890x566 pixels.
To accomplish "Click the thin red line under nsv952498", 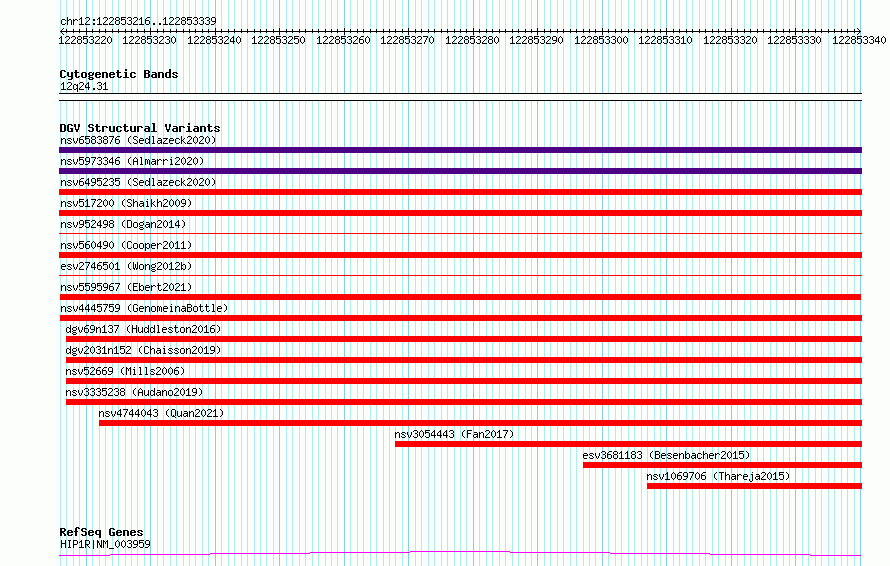I will click(x=460, y=233).
